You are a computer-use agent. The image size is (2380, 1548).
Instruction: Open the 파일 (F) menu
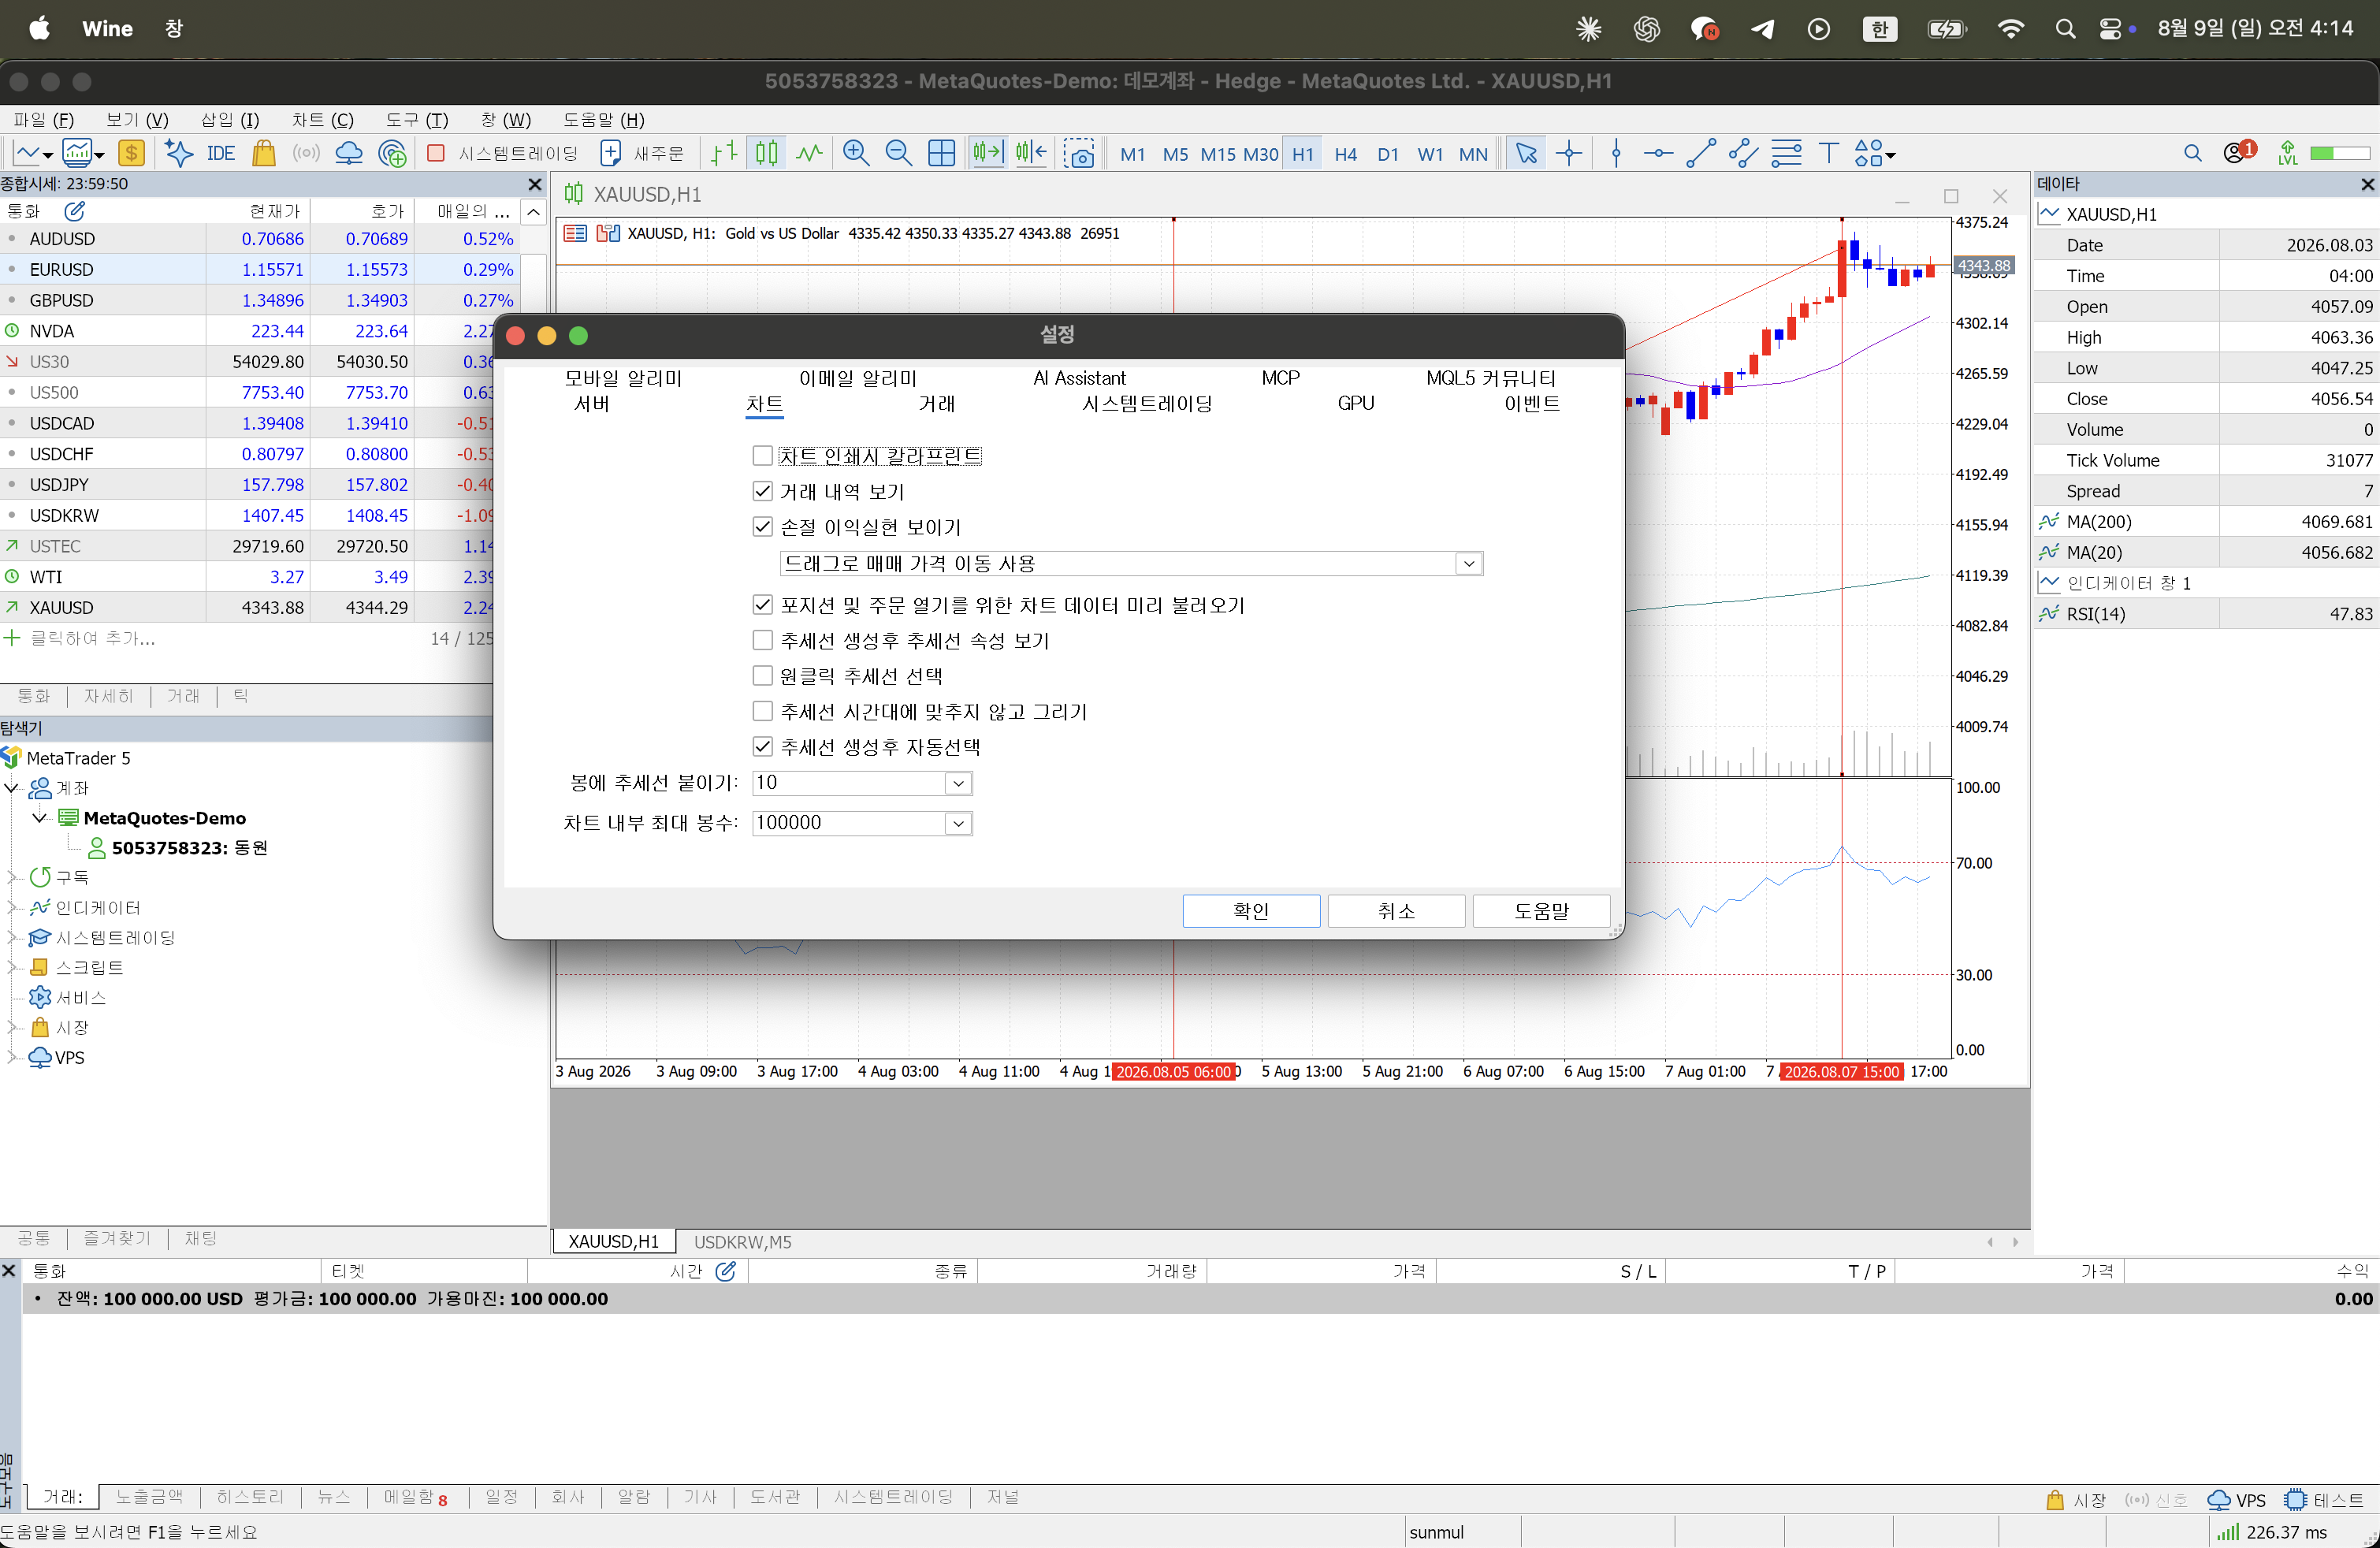coord(44,120)
